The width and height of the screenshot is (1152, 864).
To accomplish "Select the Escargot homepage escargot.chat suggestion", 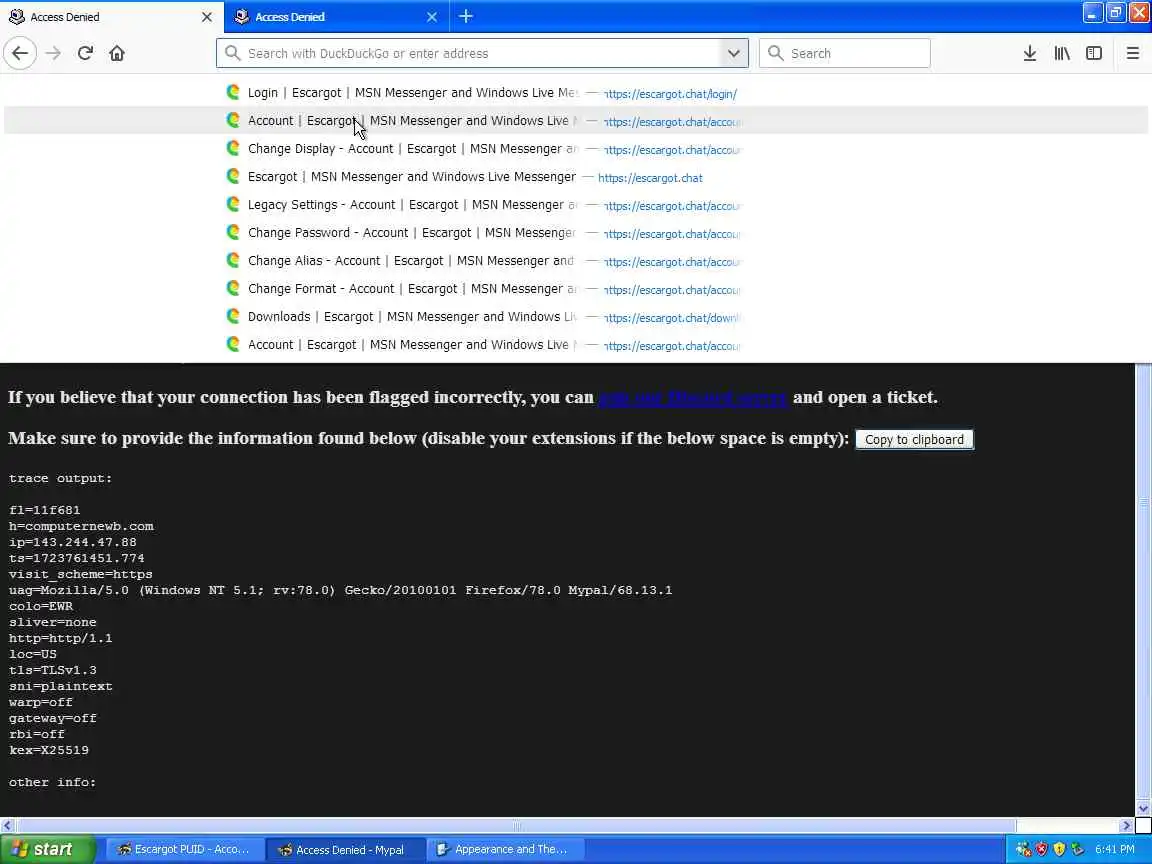I will (x=576, y=176).
